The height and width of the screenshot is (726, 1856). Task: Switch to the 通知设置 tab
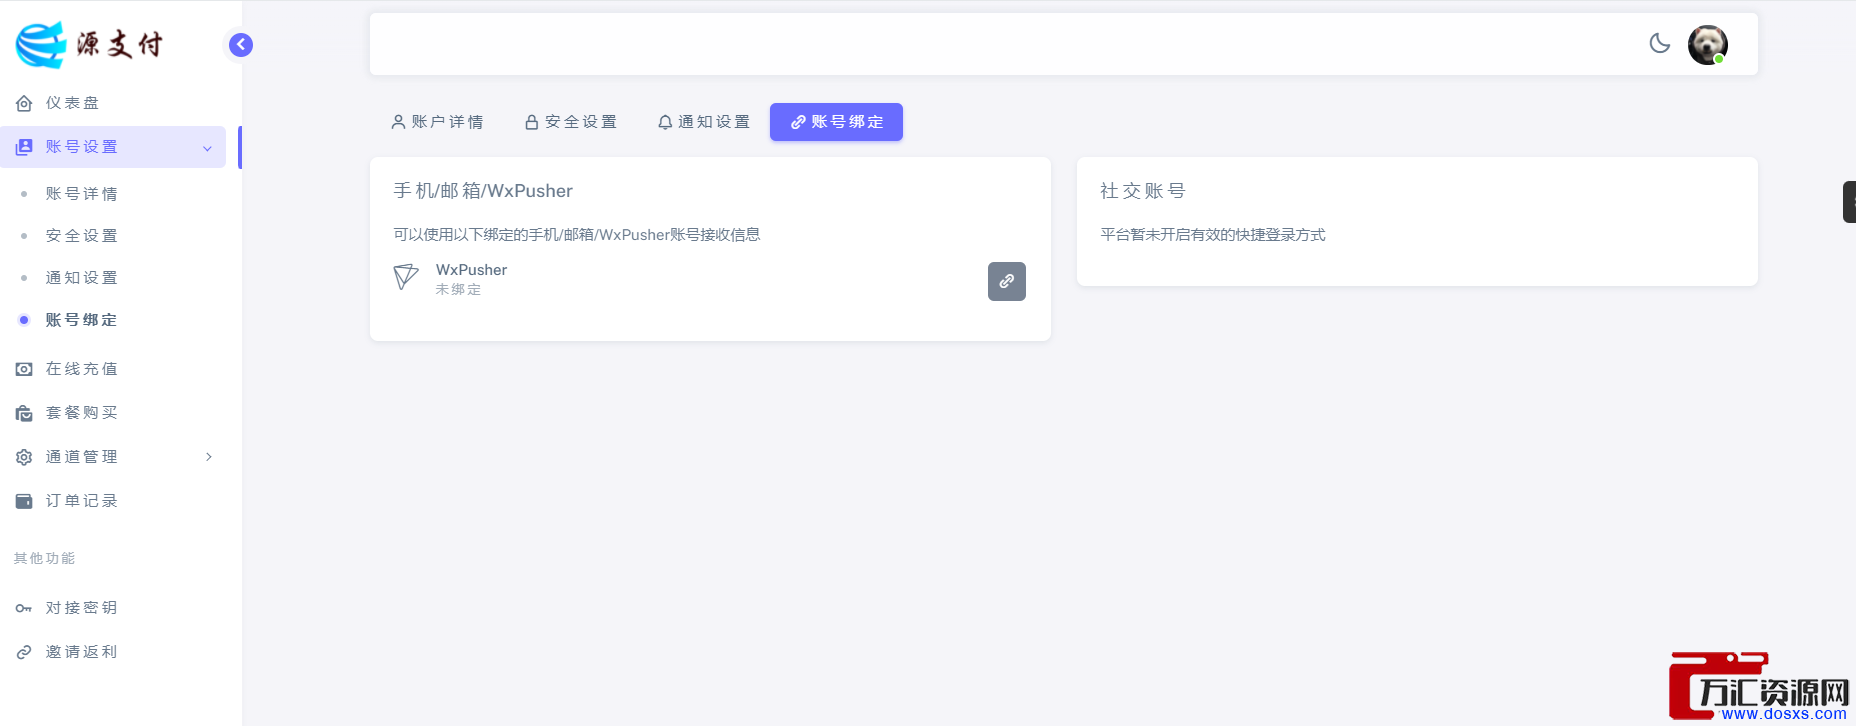(x=704, y=122)
